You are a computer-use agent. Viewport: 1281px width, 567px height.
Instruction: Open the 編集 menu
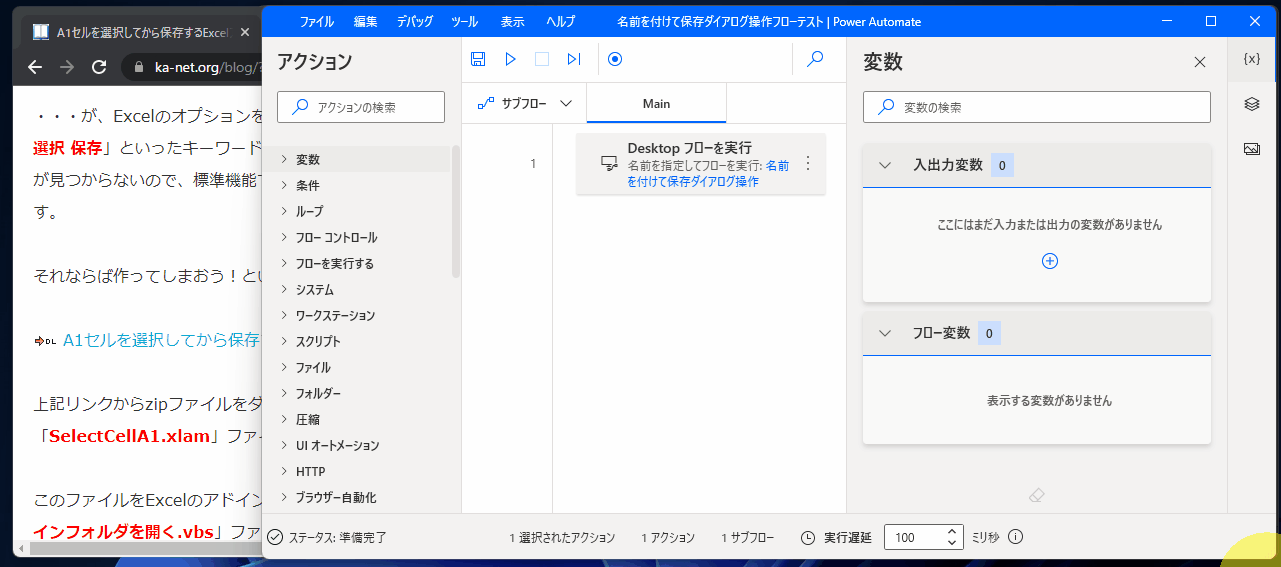tap(366, 21)
